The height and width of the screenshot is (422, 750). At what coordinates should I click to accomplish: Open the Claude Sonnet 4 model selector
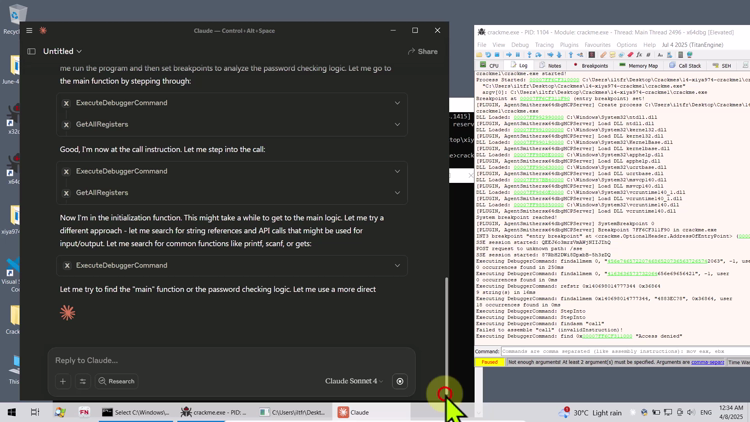[x=353, y=381]
